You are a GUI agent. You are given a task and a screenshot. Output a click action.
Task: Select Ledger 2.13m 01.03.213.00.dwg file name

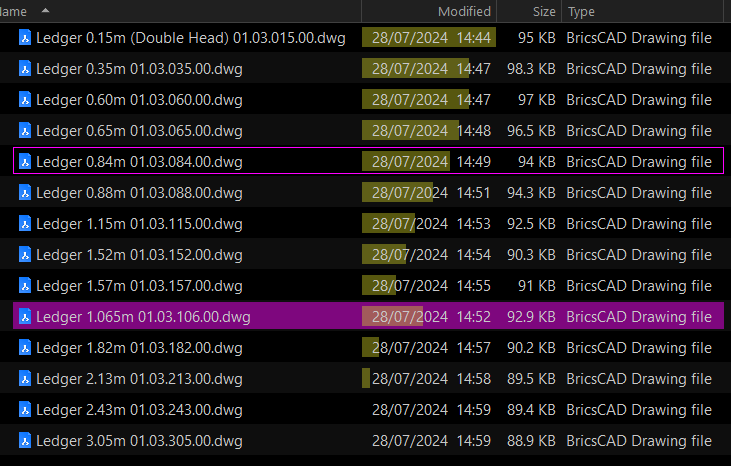(x=139, y=379)
